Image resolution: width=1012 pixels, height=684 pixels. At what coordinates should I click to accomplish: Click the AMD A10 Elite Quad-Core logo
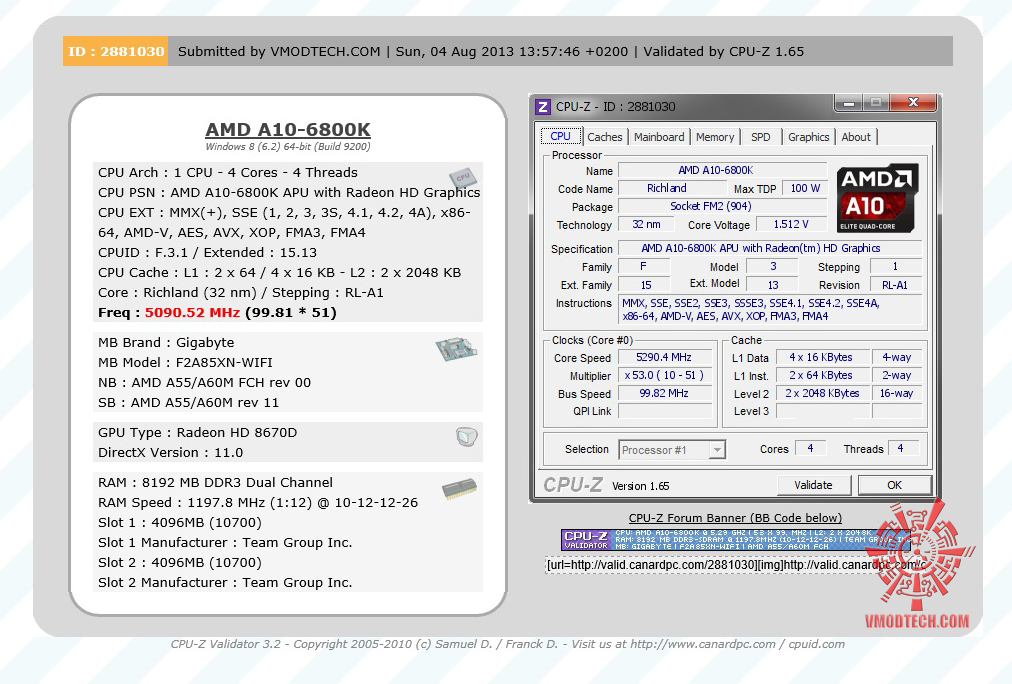point(877,198)
